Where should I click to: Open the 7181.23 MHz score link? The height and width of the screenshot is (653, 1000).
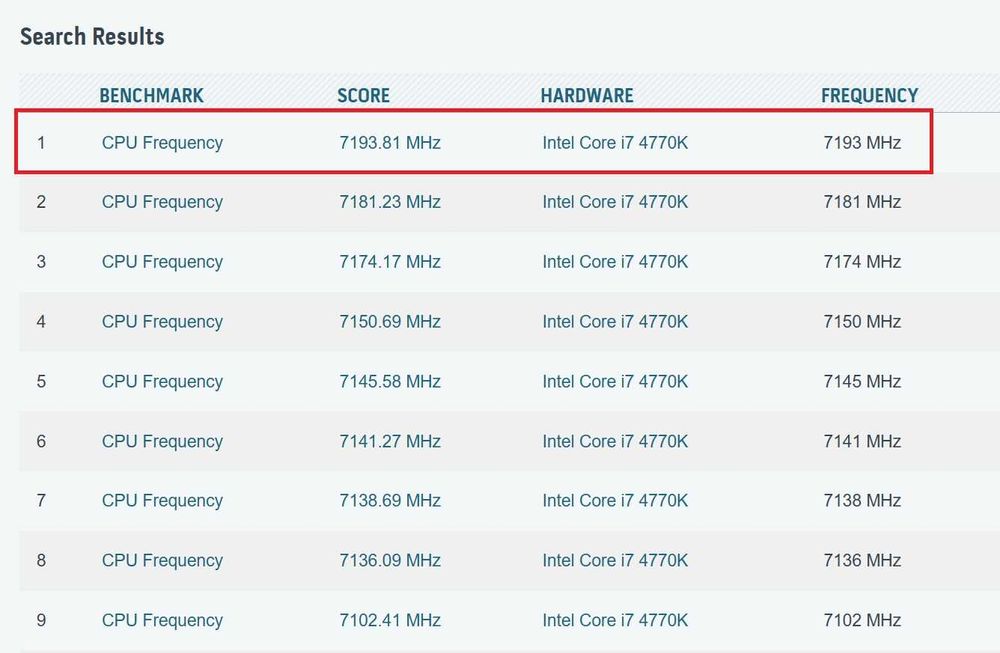pyautogui.click(x=390, y=202)
